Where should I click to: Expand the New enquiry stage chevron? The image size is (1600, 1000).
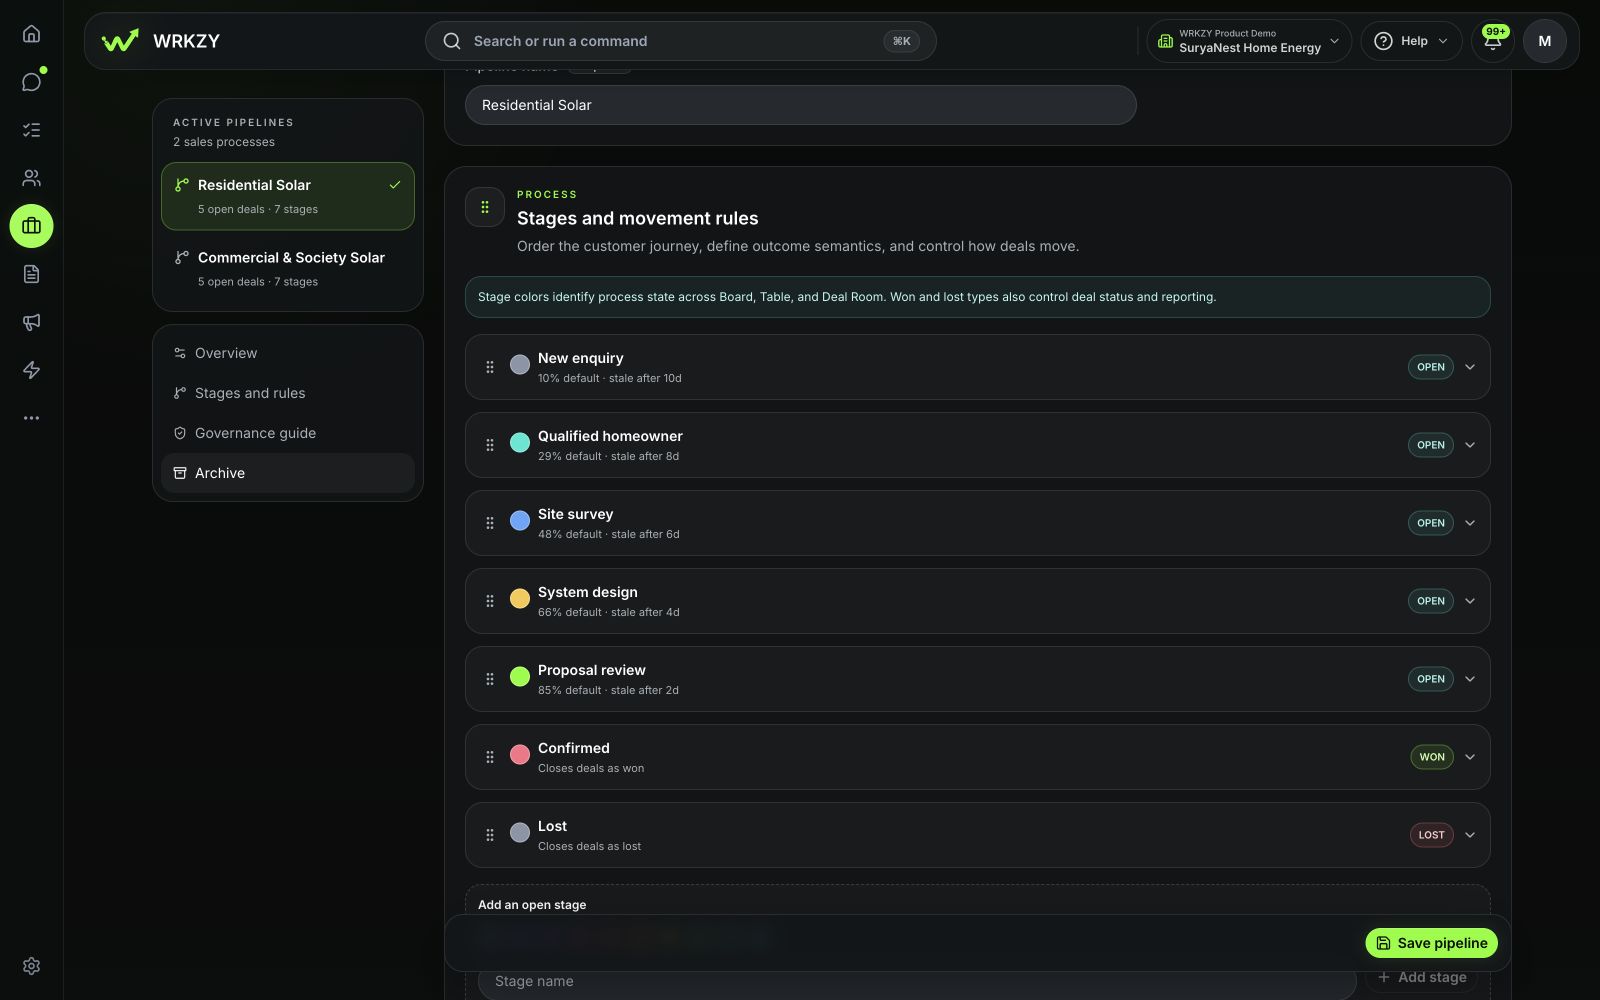[1470, 367]
